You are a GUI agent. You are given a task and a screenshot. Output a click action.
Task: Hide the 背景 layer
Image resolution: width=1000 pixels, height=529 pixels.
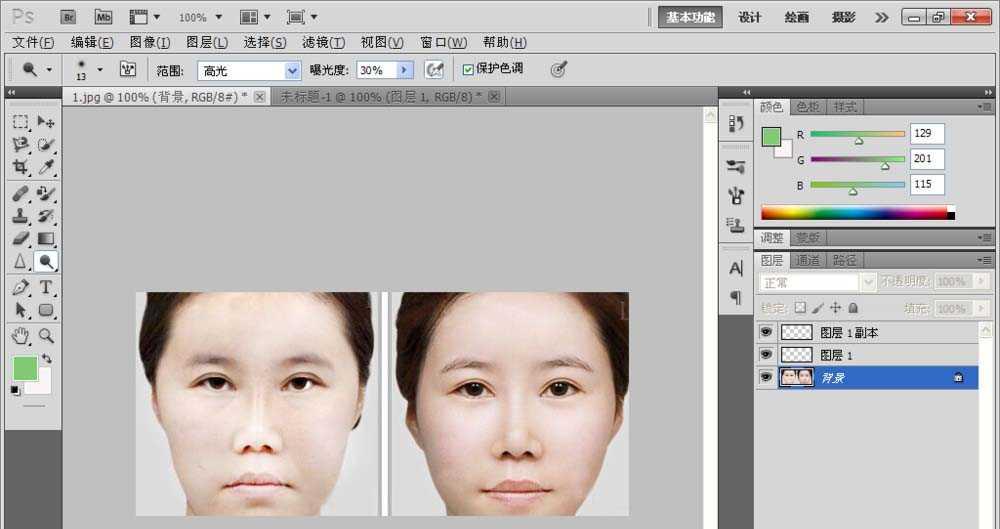(767, 377)
